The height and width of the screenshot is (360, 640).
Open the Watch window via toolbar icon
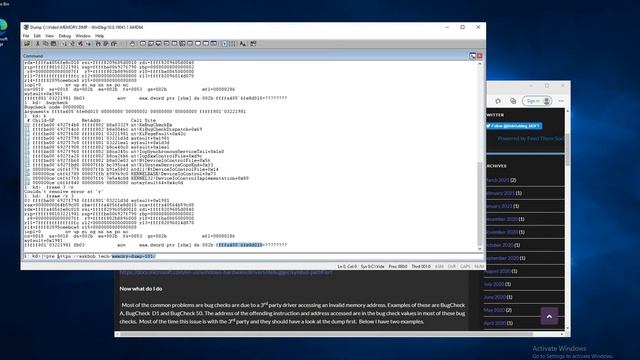[x=151, y=44]
